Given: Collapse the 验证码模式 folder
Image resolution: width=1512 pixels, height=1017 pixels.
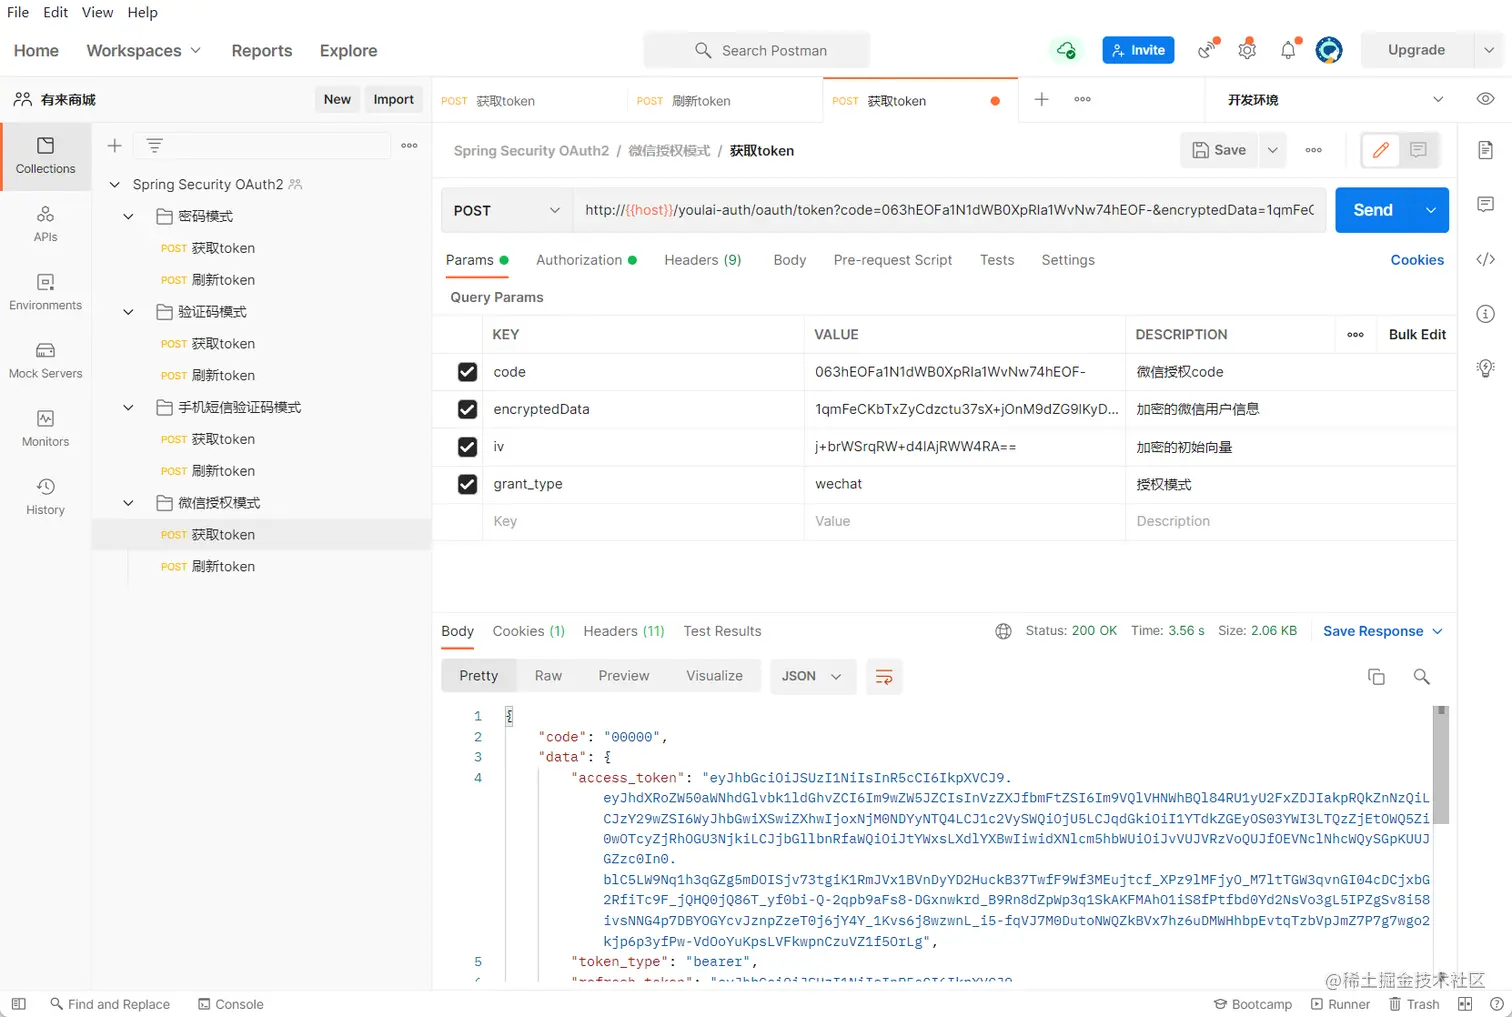Looking at the screenshot, I should 128,312.
